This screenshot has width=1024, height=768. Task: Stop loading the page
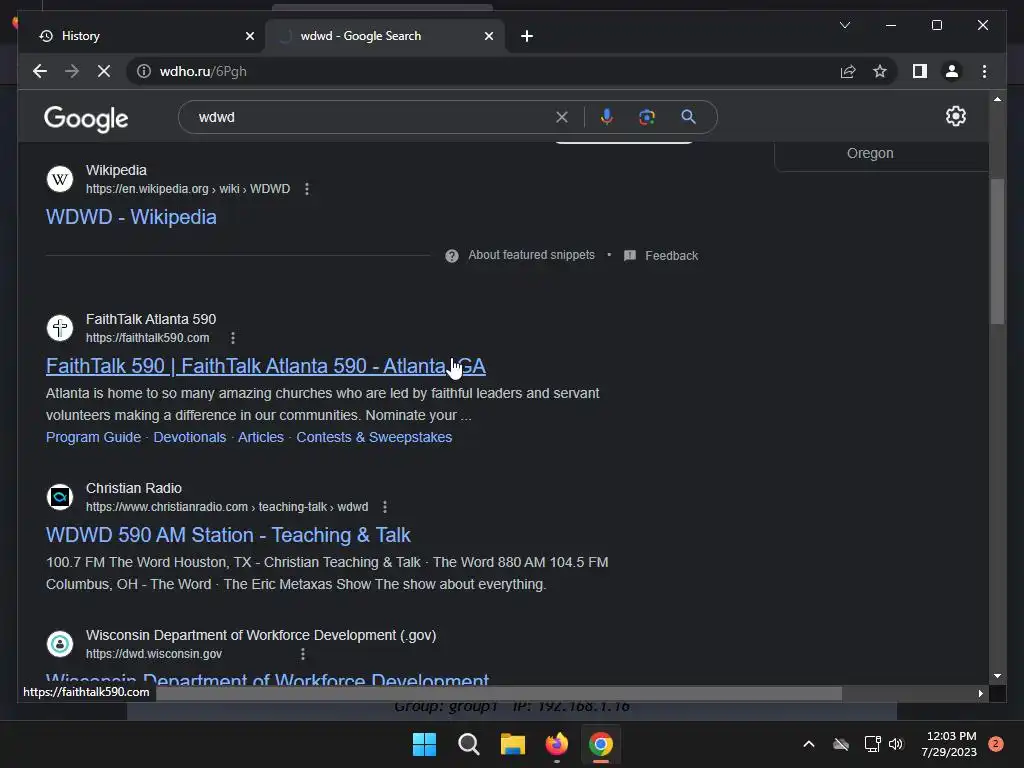(104, 71)
